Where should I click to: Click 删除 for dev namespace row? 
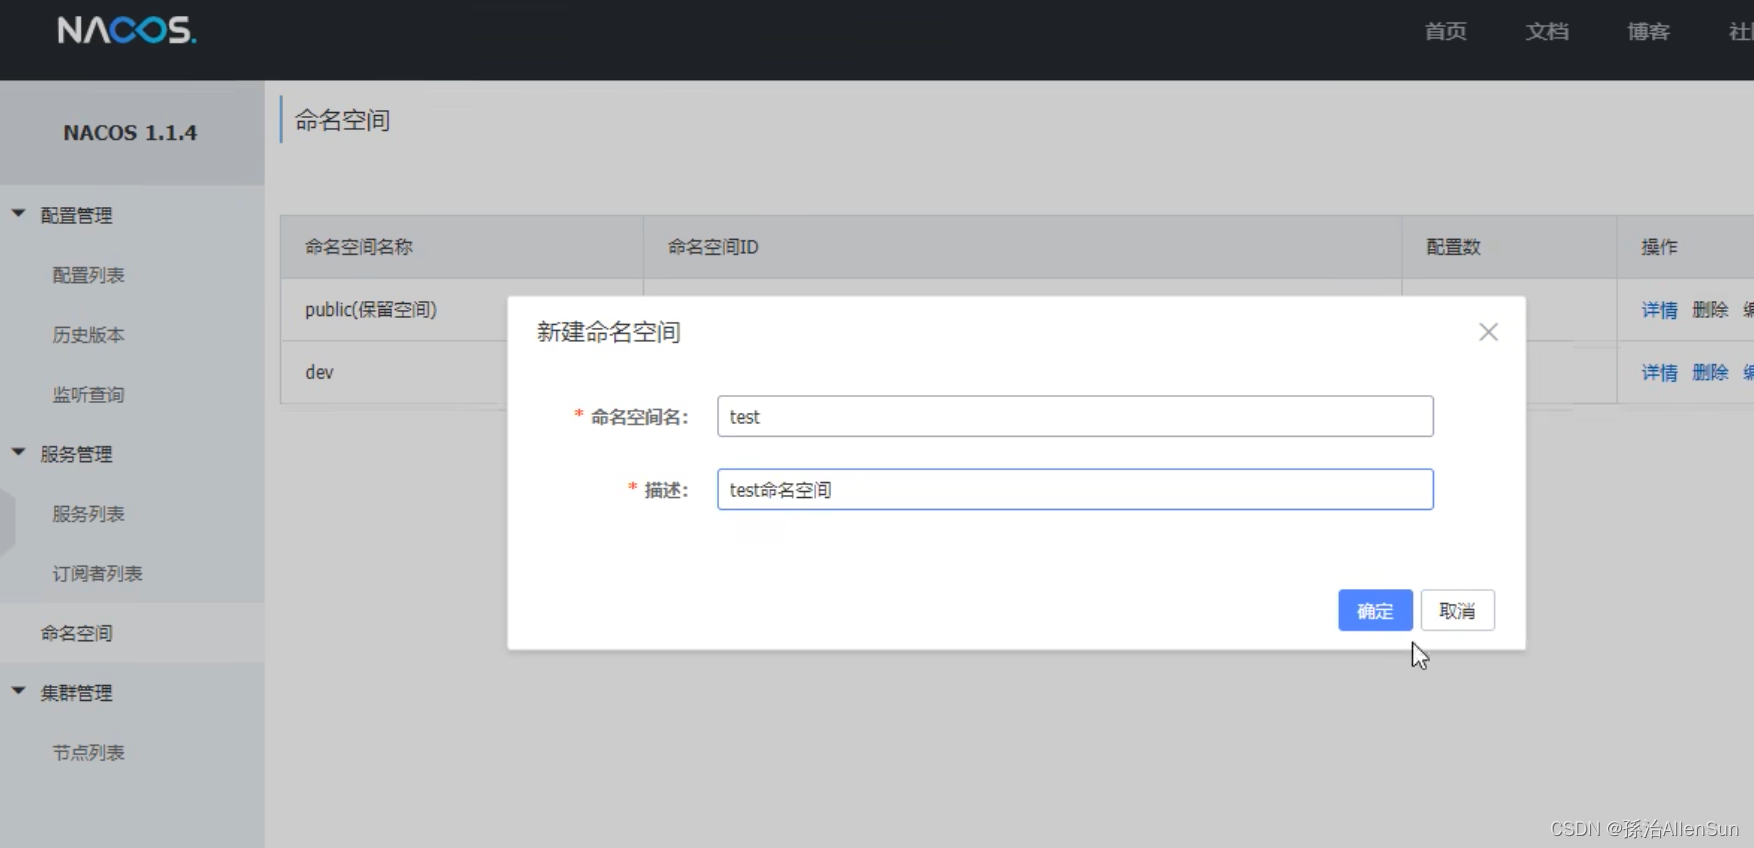click(1710, 373)
